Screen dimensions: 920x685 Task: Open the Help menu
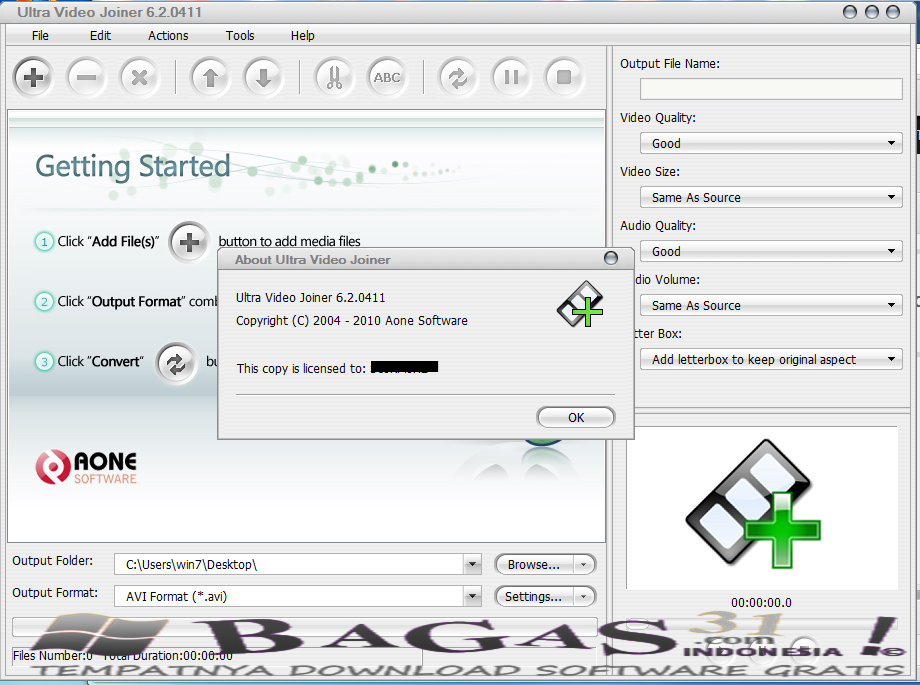(x=303, y=36)
